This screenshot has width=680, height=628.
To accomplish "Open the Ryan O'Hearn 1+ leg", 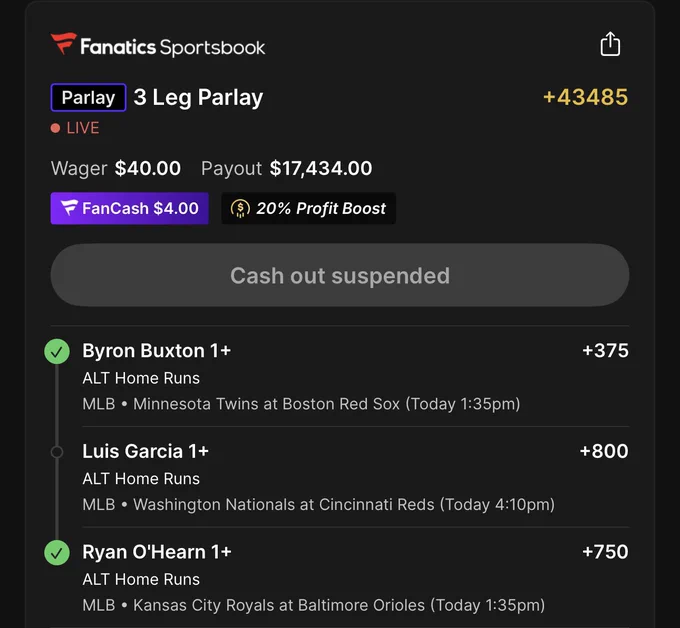I will coord(157,552).
